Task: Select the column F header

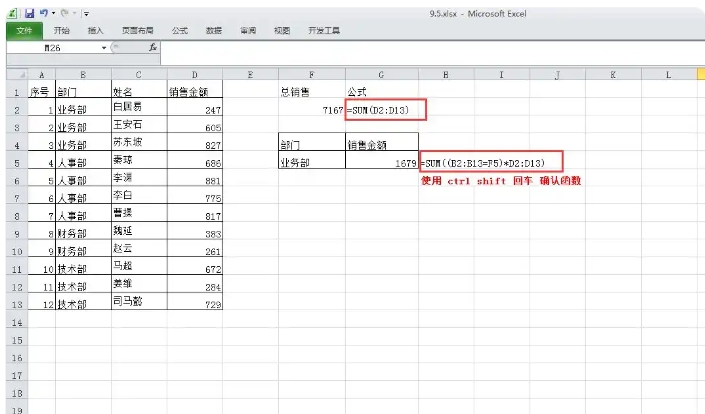Action: tap(312, 75)
